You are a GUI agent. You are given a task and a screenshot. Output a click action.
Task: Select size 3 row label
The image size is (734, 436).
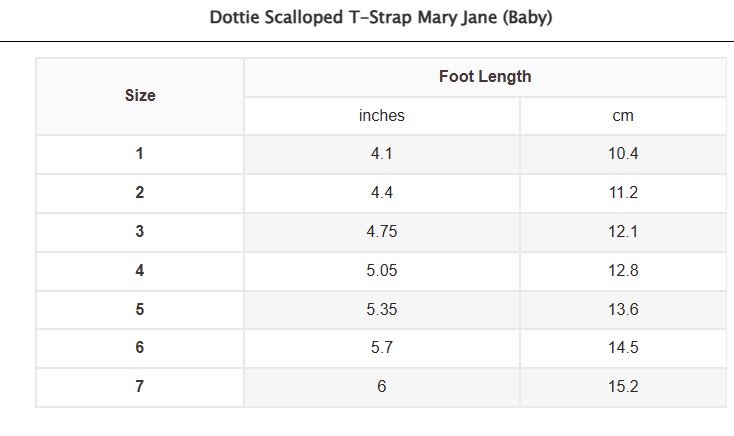(x=140, y=232)
